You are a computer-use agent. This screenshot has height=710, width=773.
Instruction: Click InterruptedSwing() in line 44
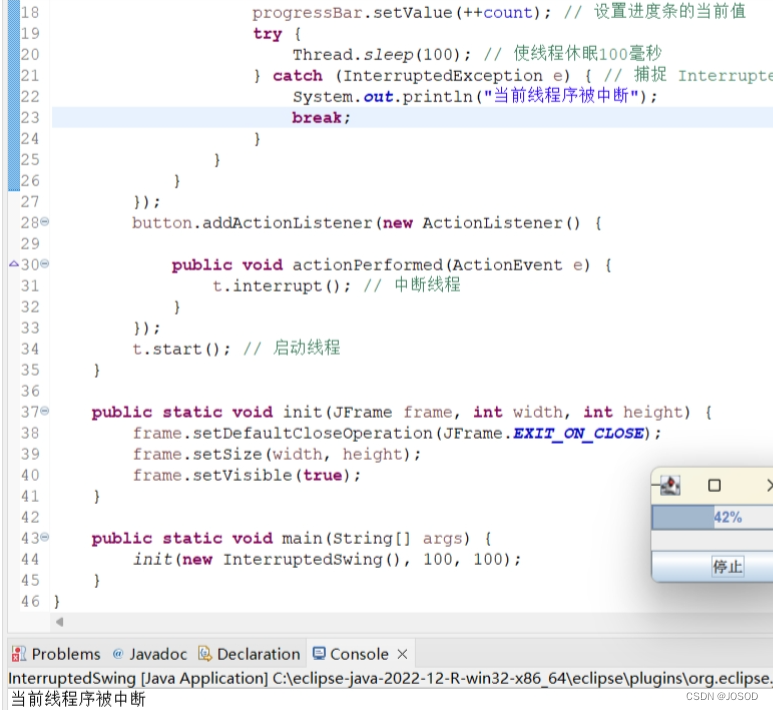(x=311, y=560)
